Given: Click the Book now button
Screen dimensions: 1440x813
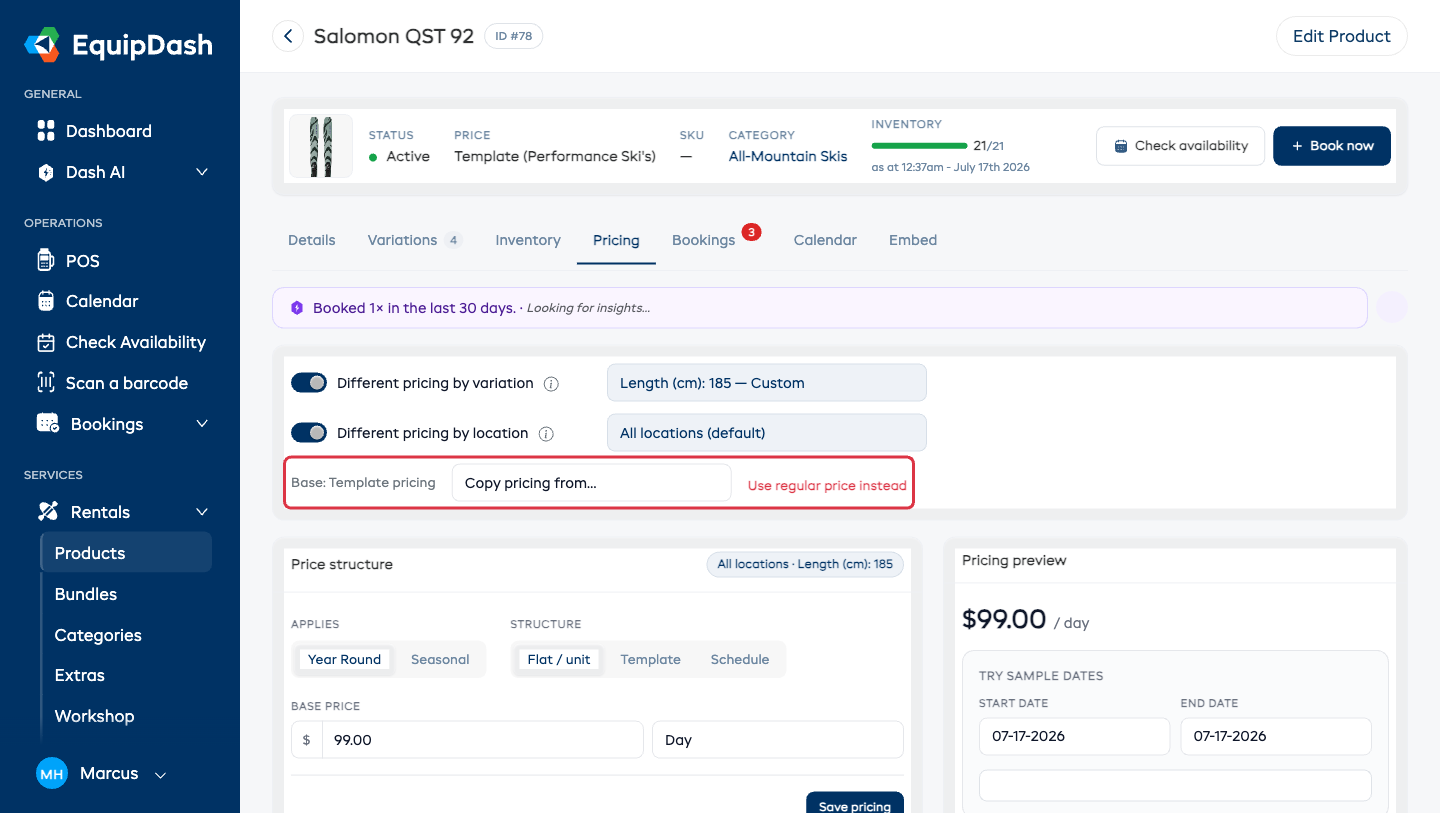Looking at the screenshot, I should 1332,146.
